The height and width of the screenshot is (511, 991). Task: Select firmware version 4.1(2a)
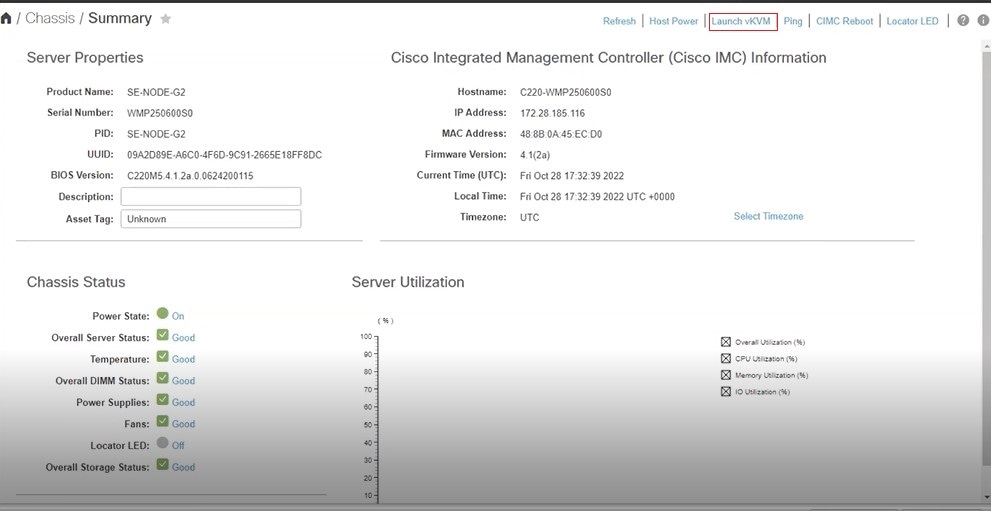tap(535, 155)
